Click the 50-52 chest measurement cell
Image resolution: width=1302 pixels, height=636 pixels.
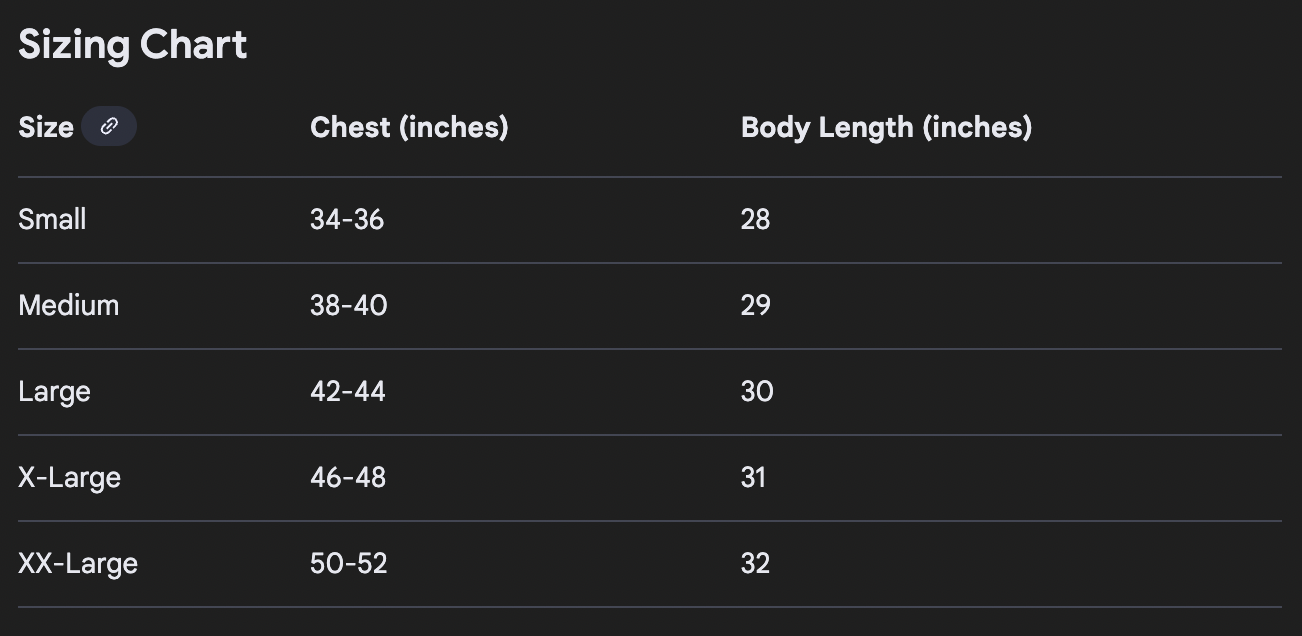[348, 563]
